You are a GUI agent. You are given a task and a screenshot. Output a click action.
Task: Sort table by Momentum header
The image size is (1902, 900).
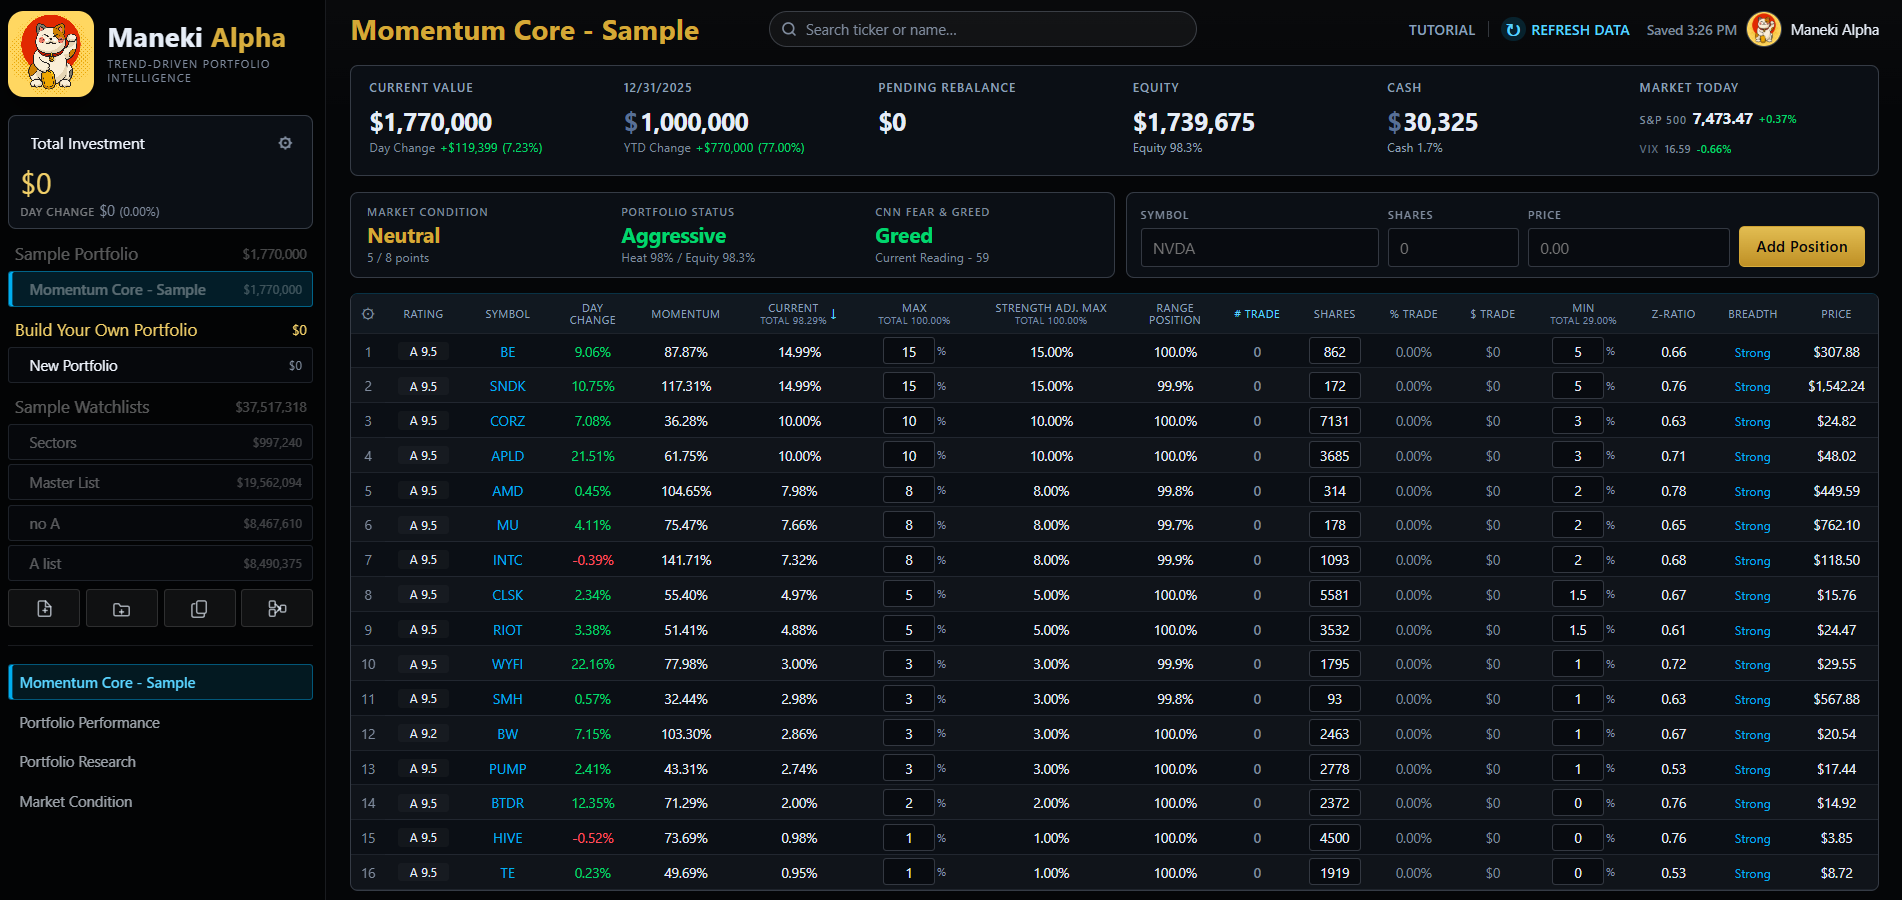point(685,314)
